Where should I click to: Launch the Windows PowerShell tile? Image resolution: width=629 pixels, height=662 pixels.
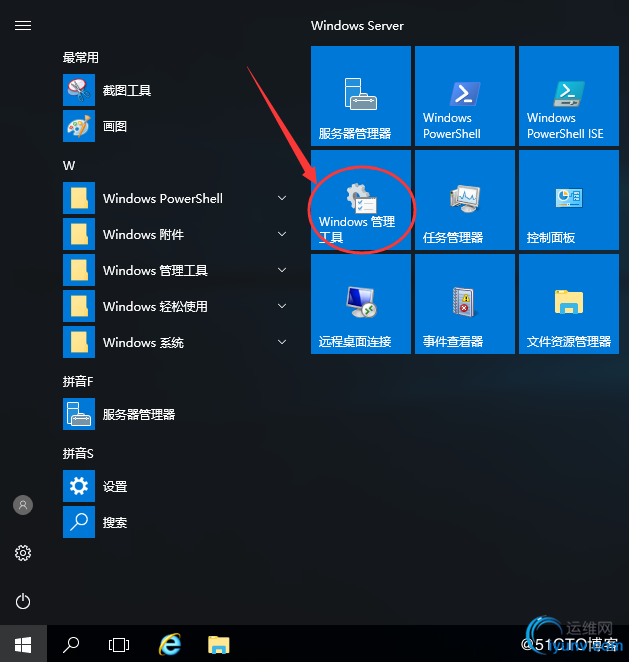pyautogui.click(x=465, y=96)
